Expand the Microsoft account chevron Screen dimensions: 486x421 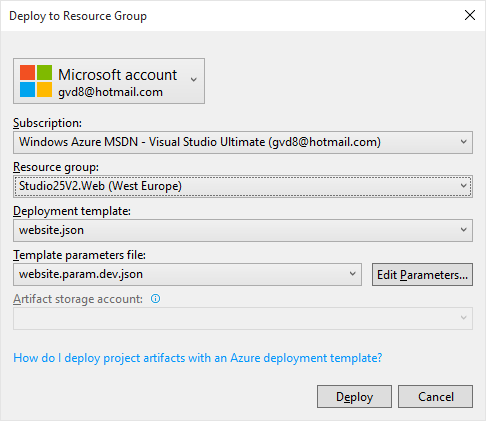pyautogui.click(x=194, y=79)
